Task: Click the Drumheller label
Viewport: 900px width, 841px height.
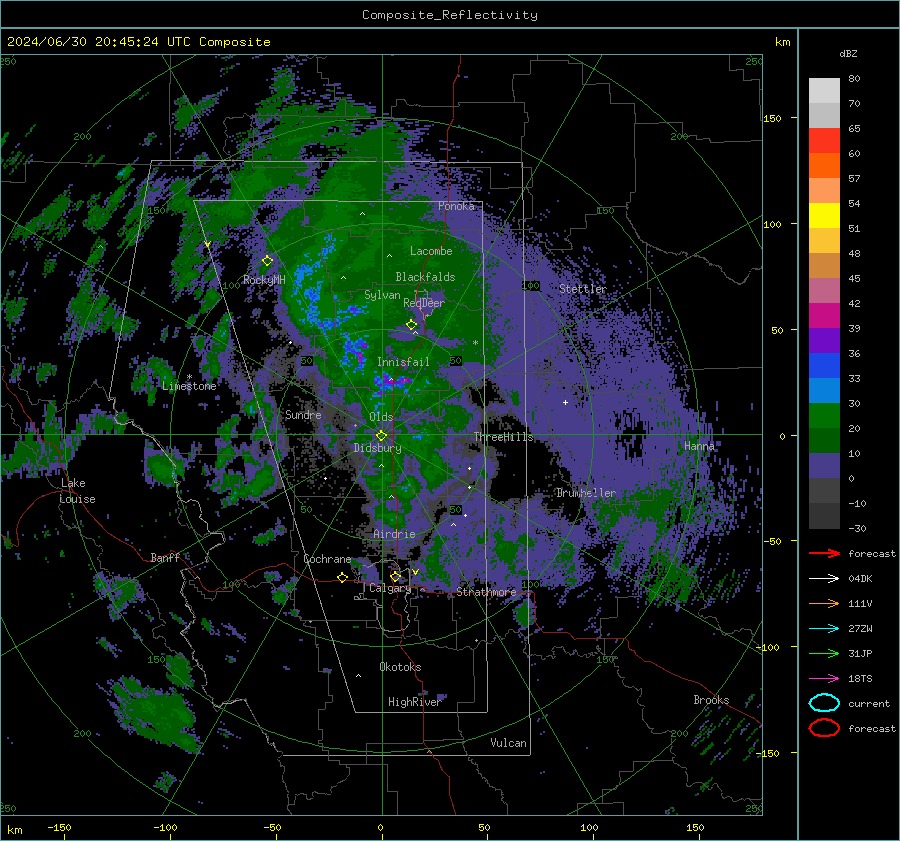Action: pos(586,493)
